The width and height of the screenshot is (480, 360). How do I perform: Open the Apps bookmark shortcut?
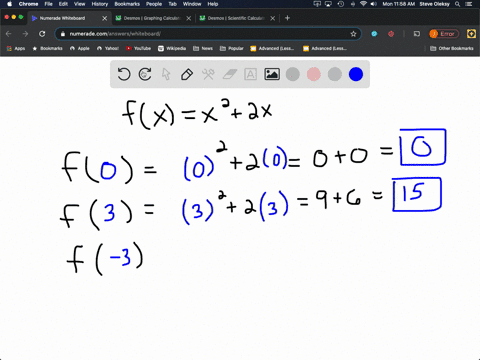tap(16, 48)
